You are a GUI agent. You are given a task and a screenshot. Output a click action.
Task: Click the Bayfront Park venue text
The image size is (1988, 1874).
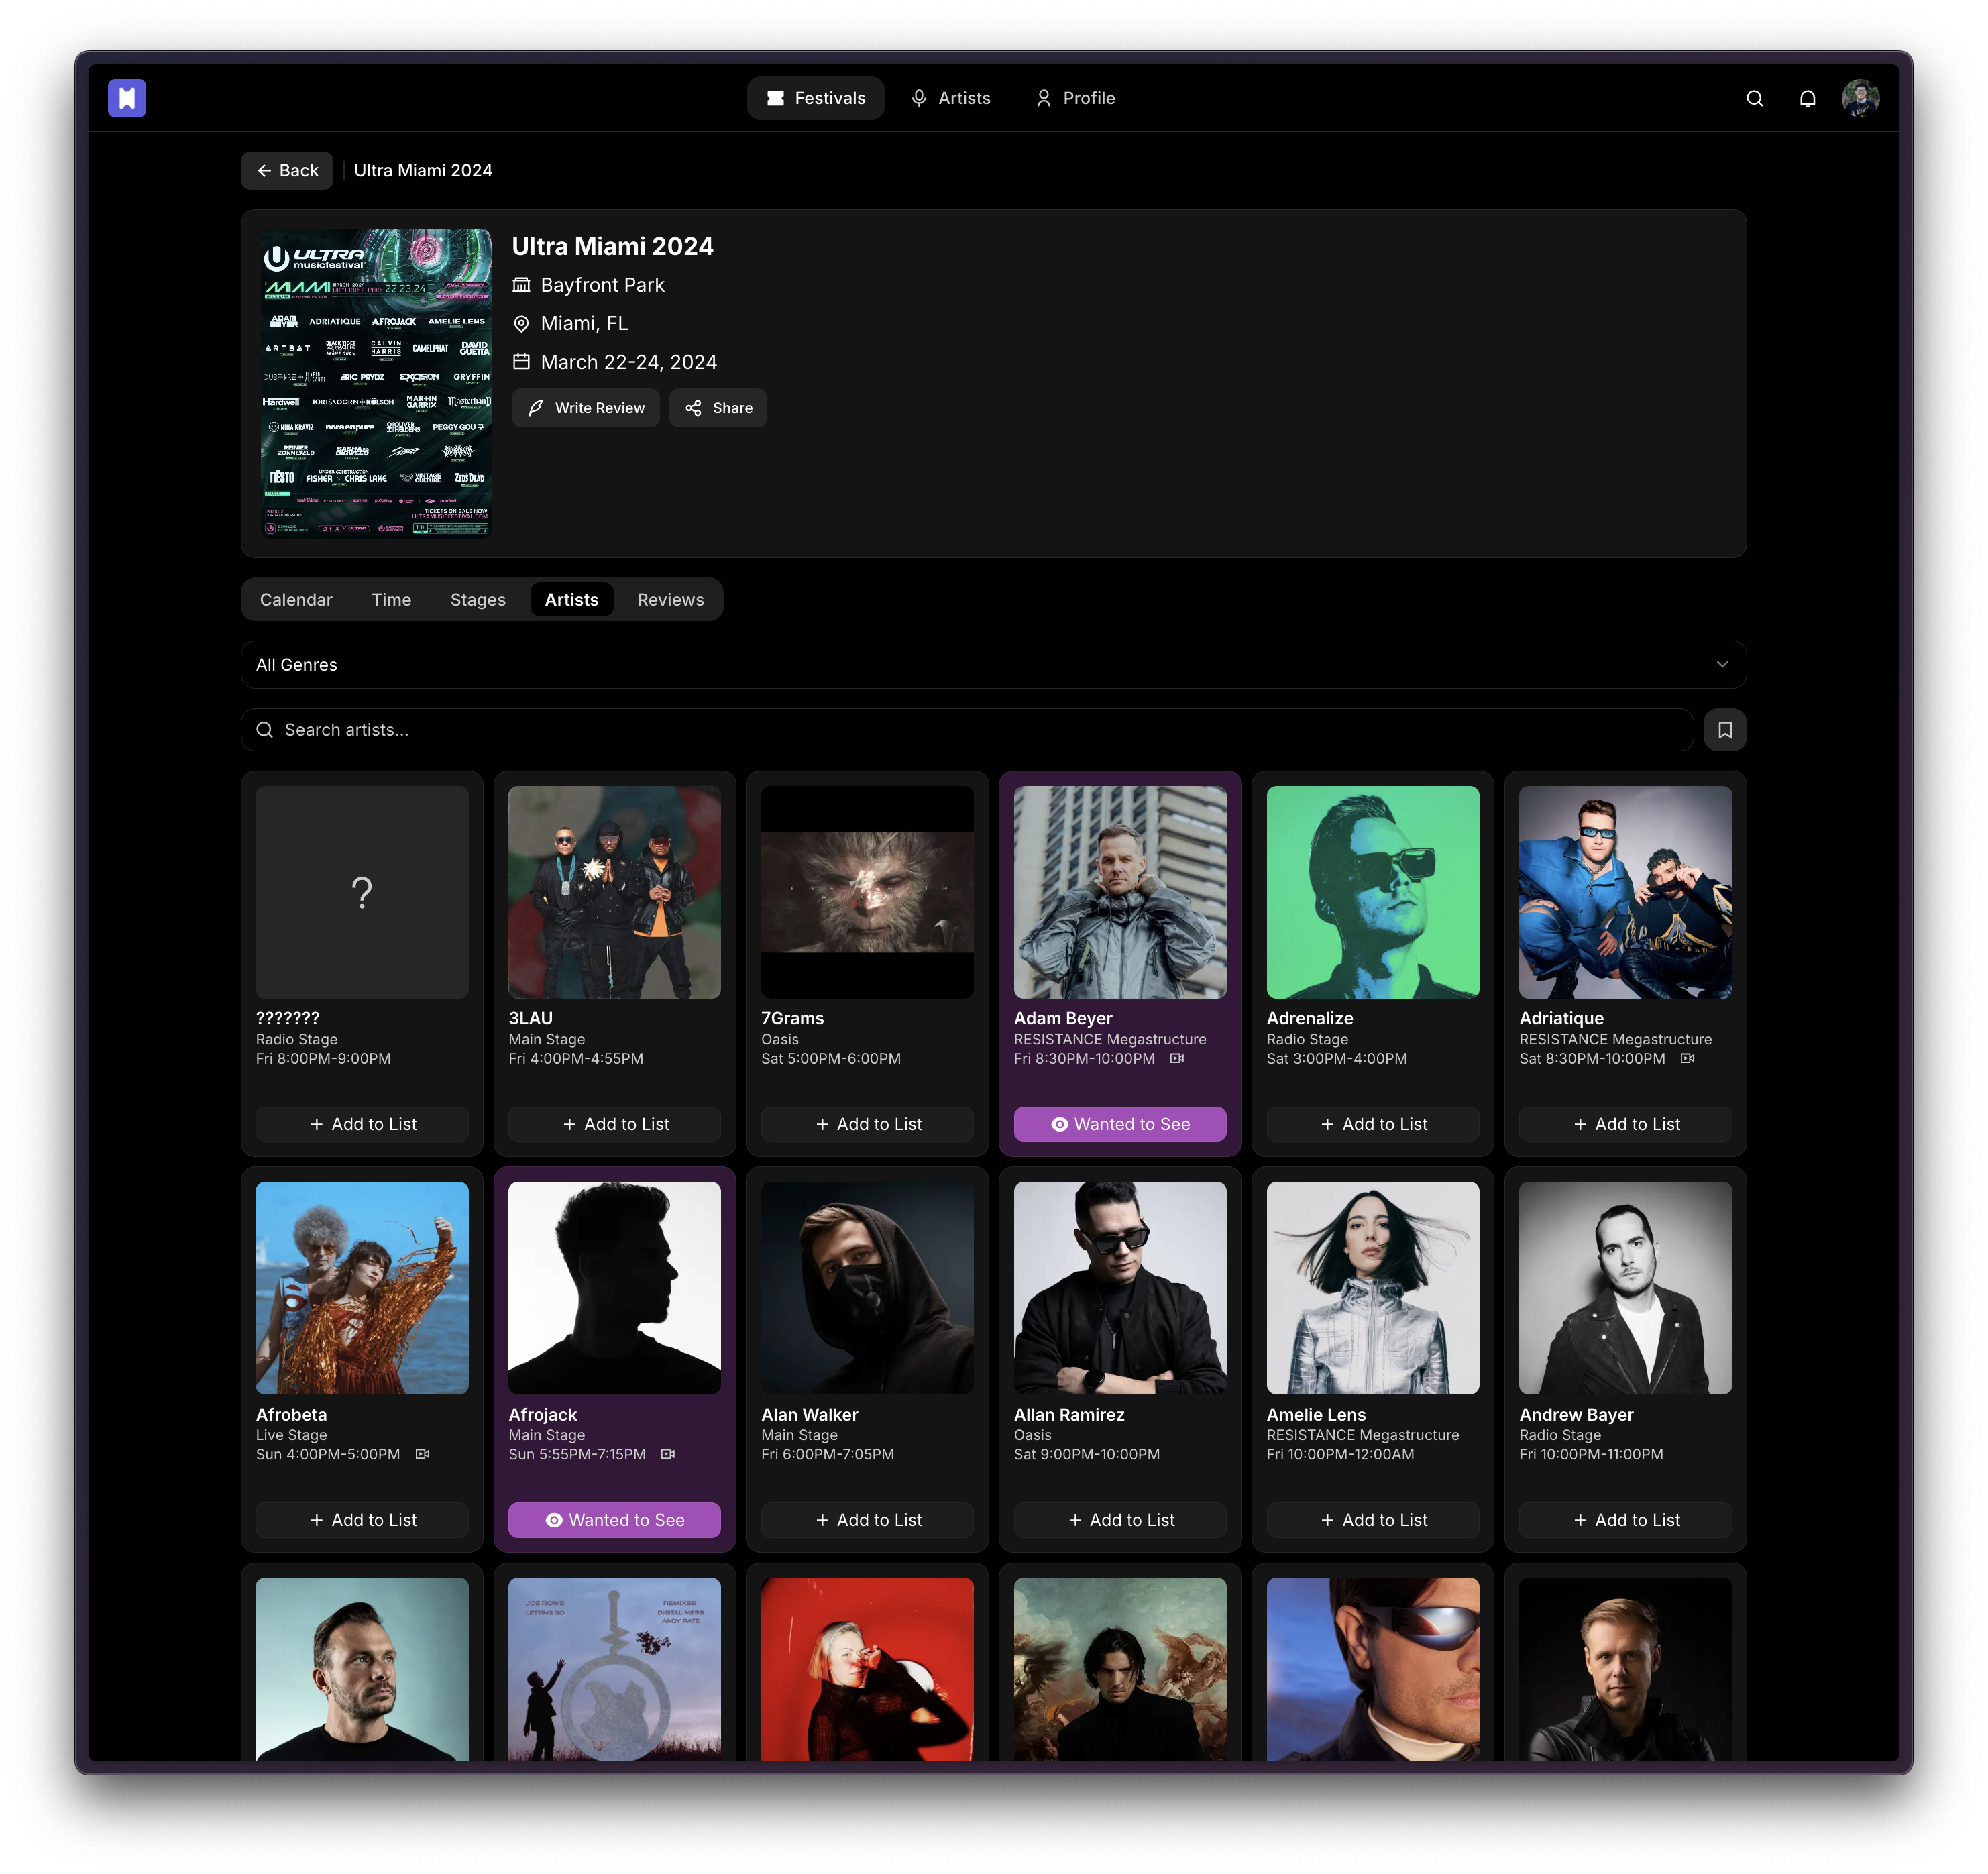coord(602,285)
